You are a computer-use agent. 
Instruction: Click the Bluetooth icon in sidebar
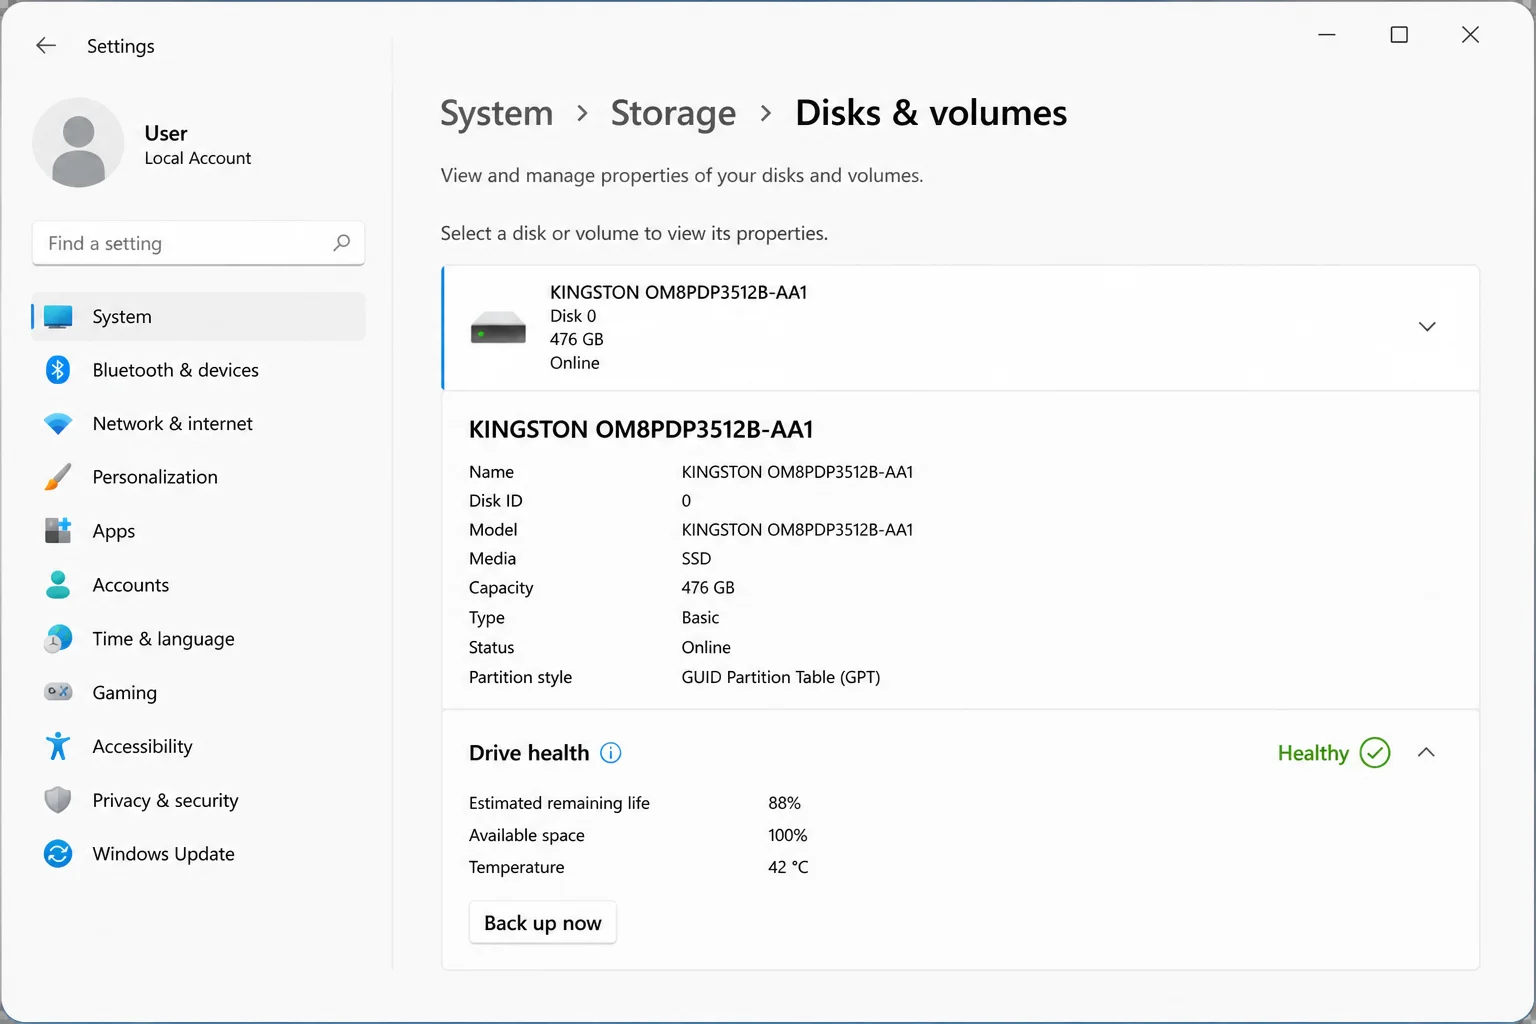58,370
